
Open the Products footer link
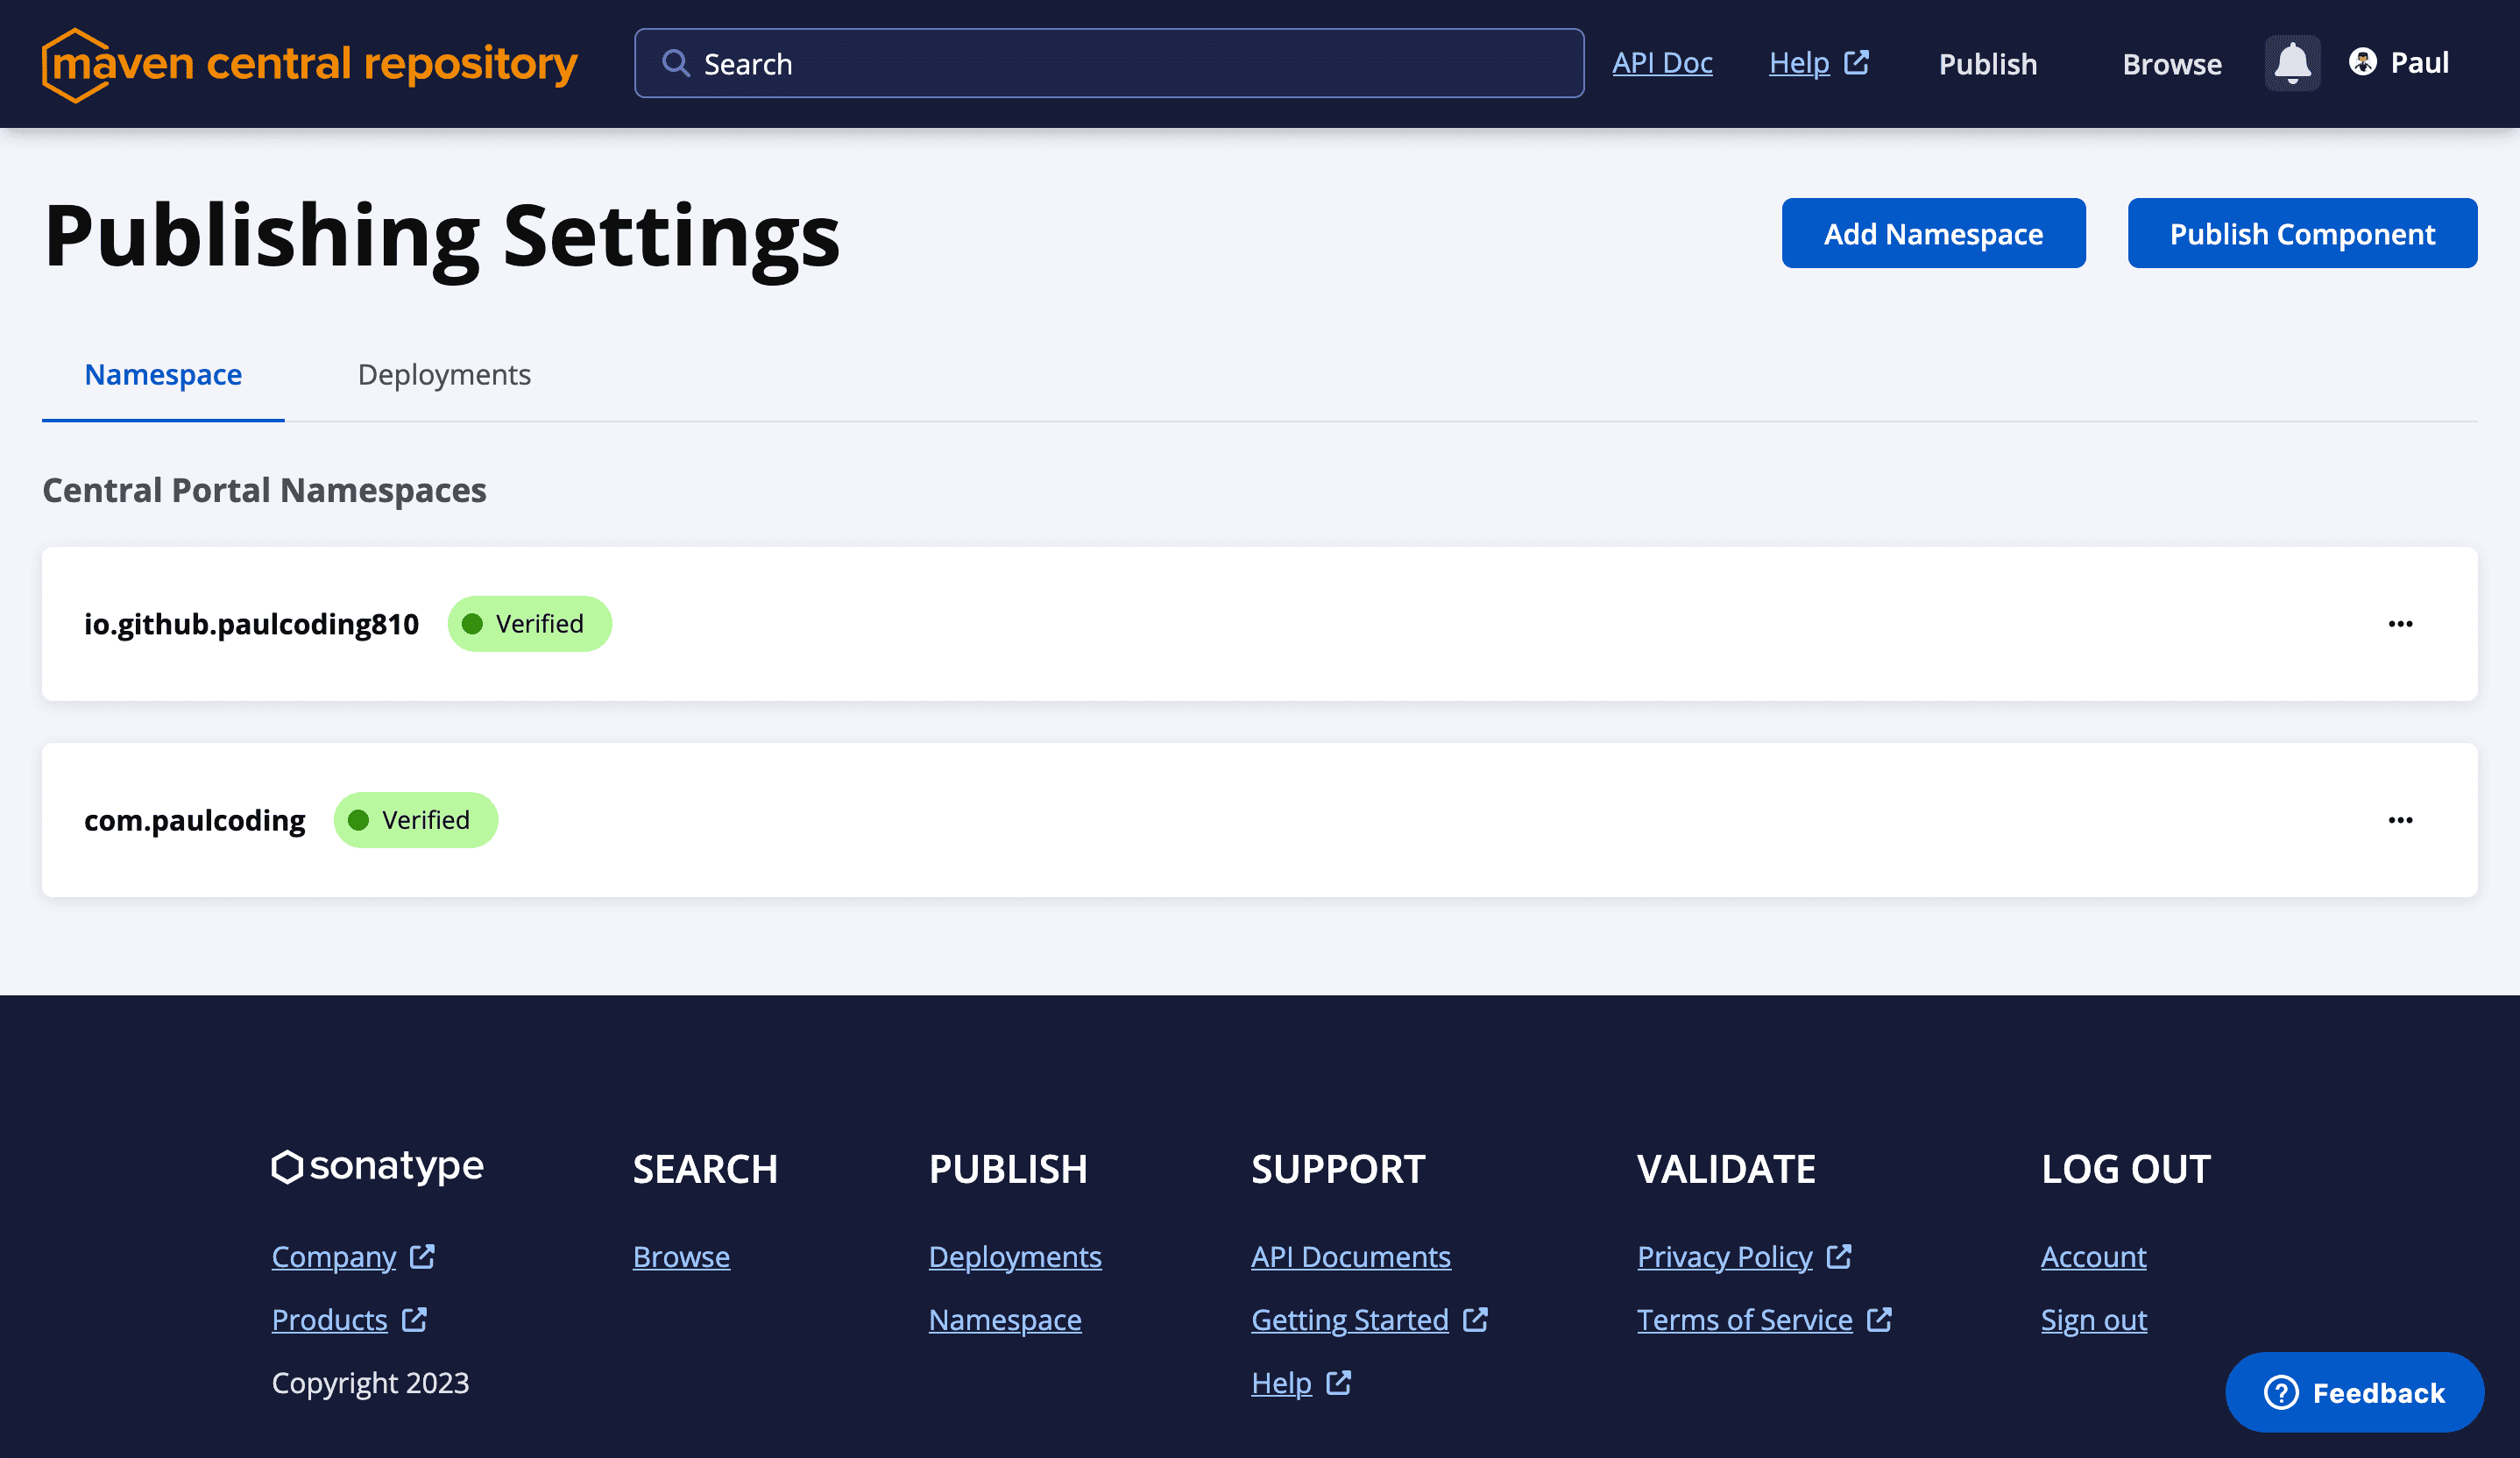329,1320
